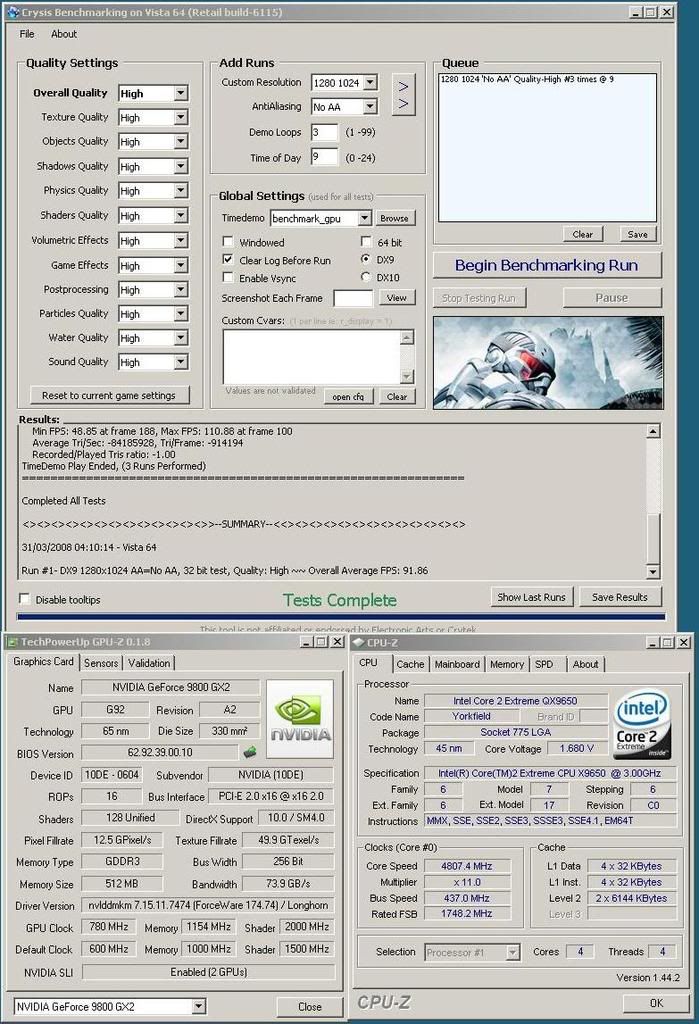Switch to CPU-Z Mainboard tab
Screen dimensions: 699x1024
[x=457, y=664]
